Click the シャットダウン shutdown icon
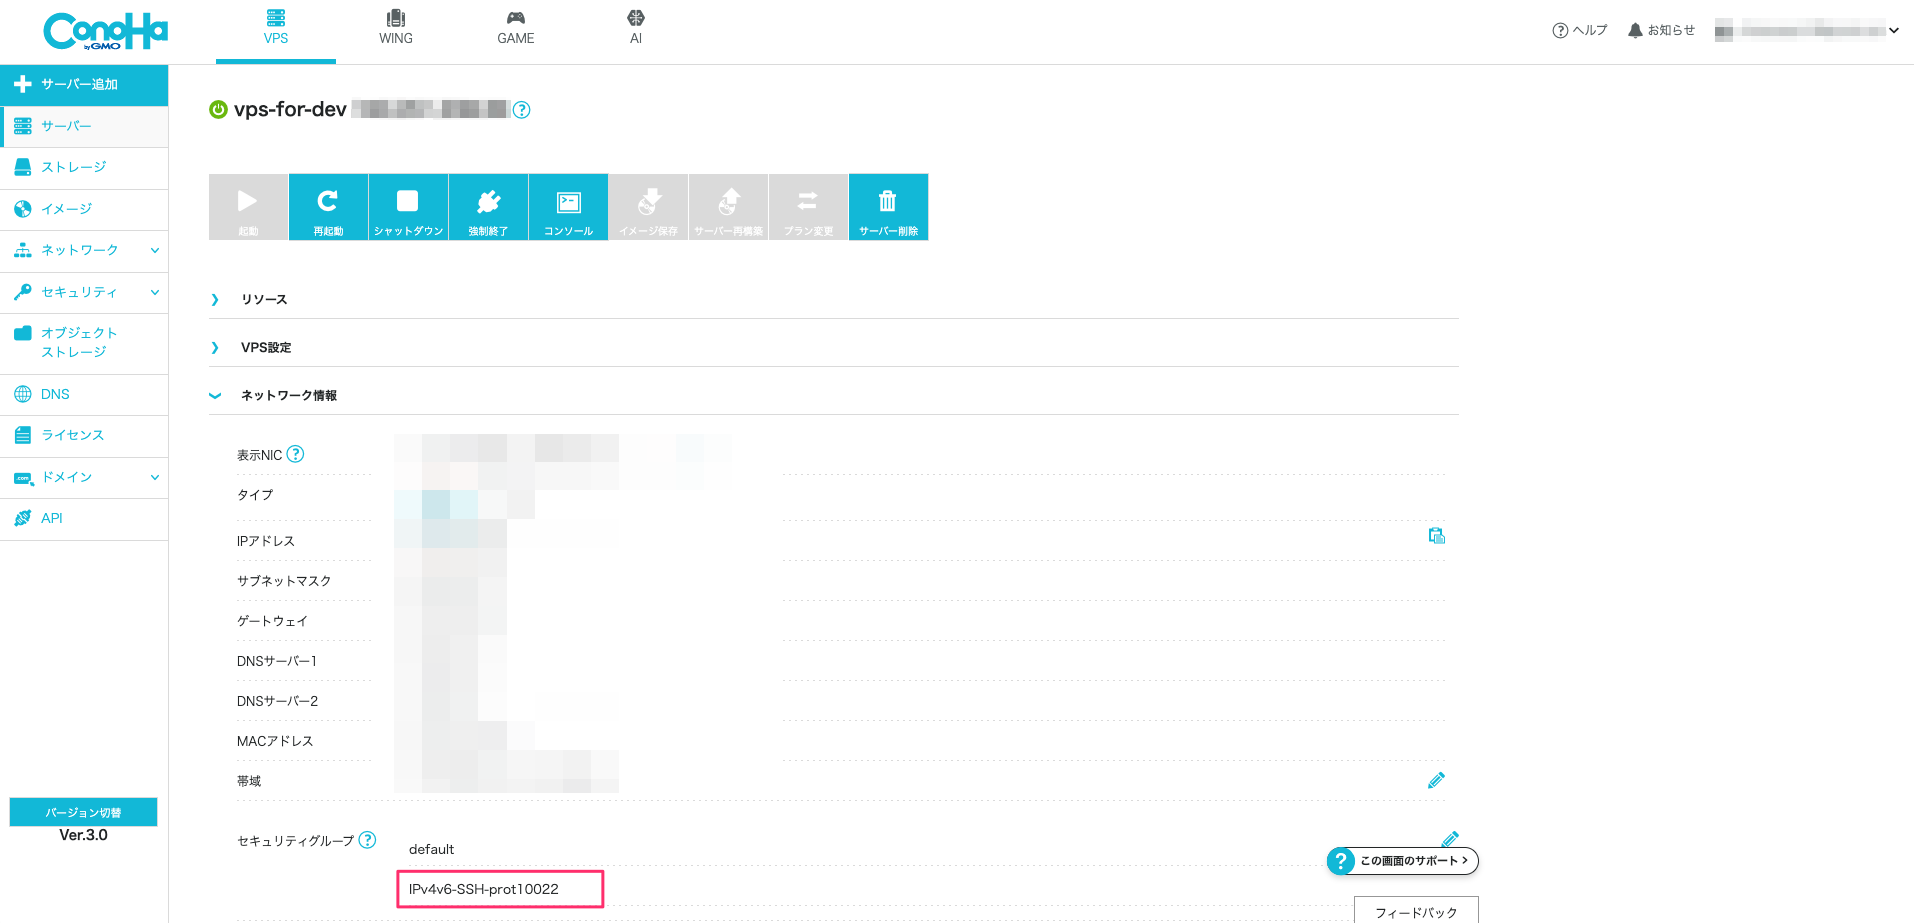Viewport: 1914px width, 923px height. coord(408,207)
